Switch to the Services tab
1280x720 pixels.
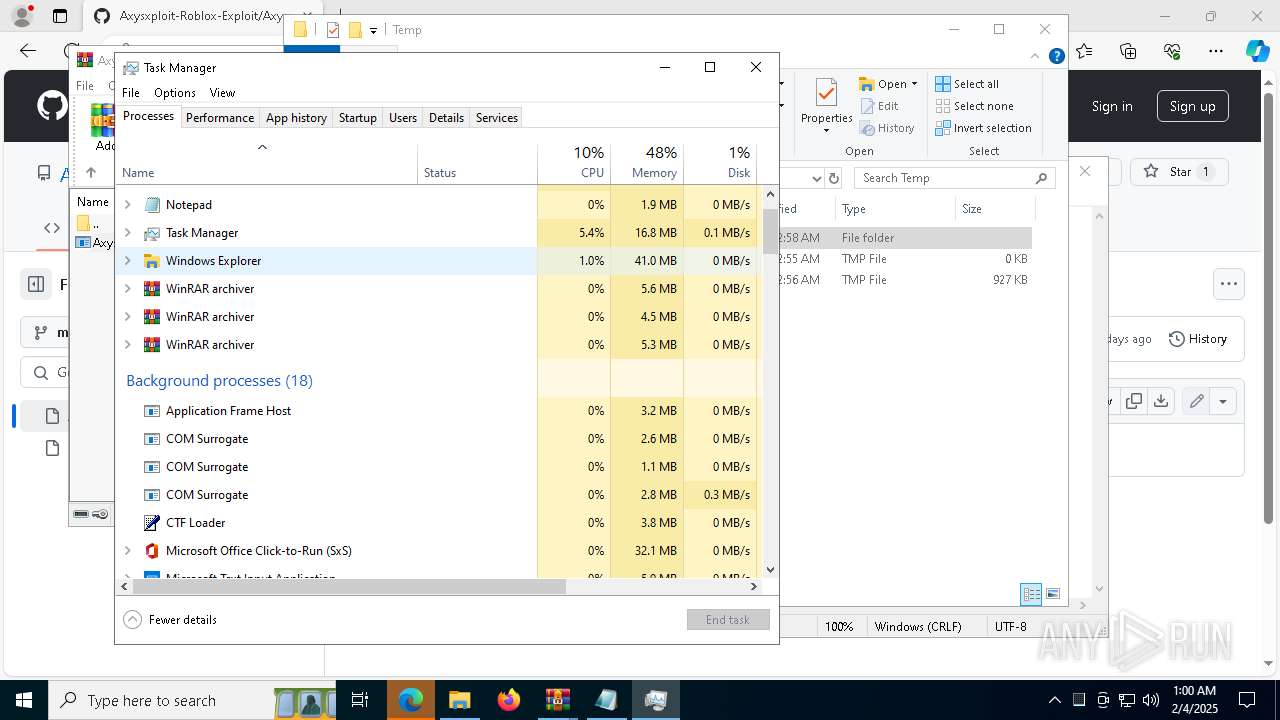point(497,117)
